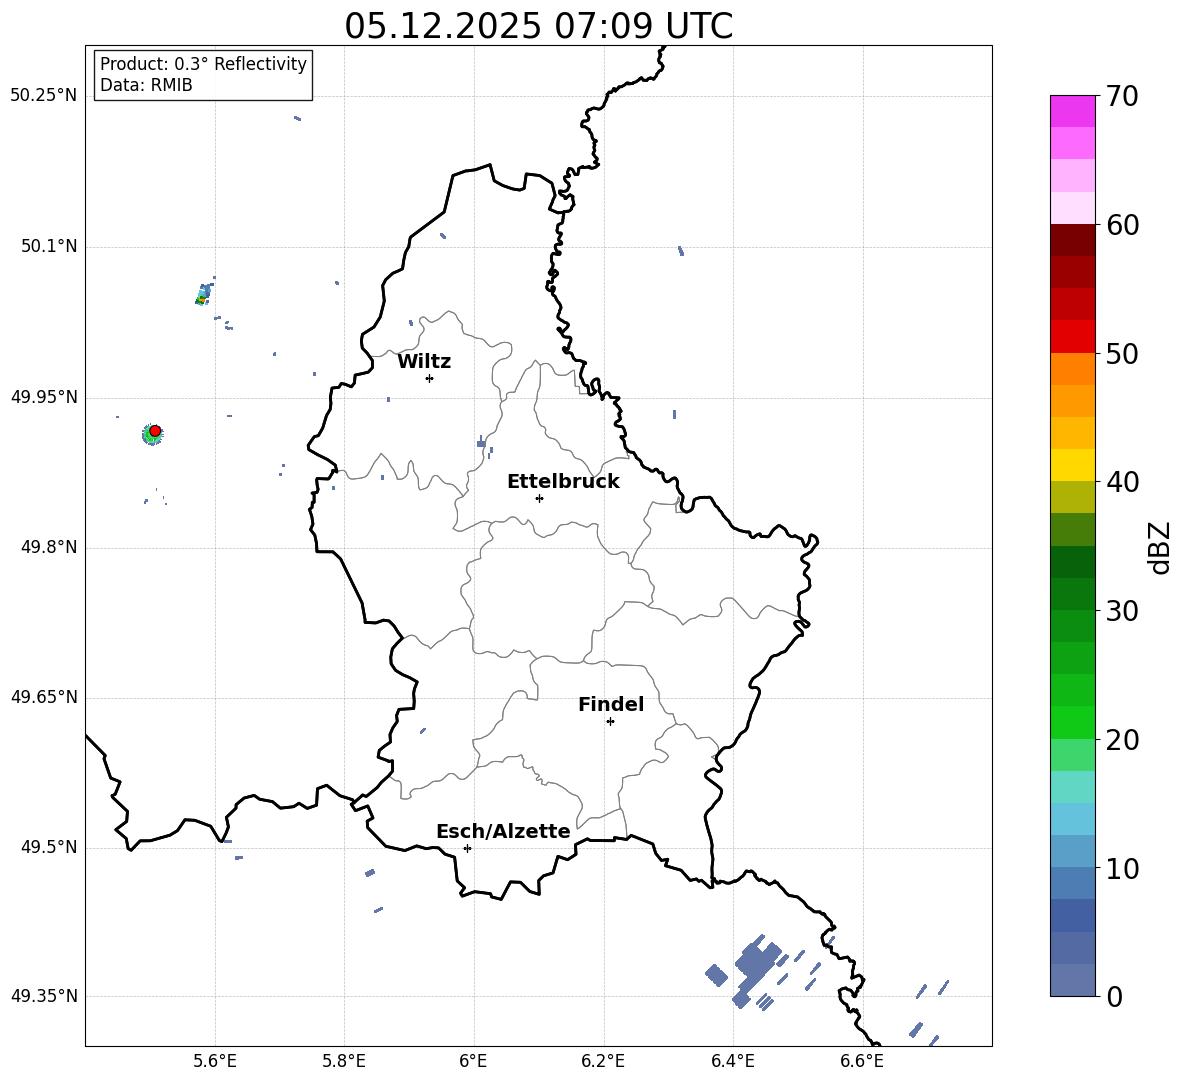The height and width of the screenshot is (1081, 1184).
Task: Click the 49.95°N latitude label
Action: pos(44,398)
